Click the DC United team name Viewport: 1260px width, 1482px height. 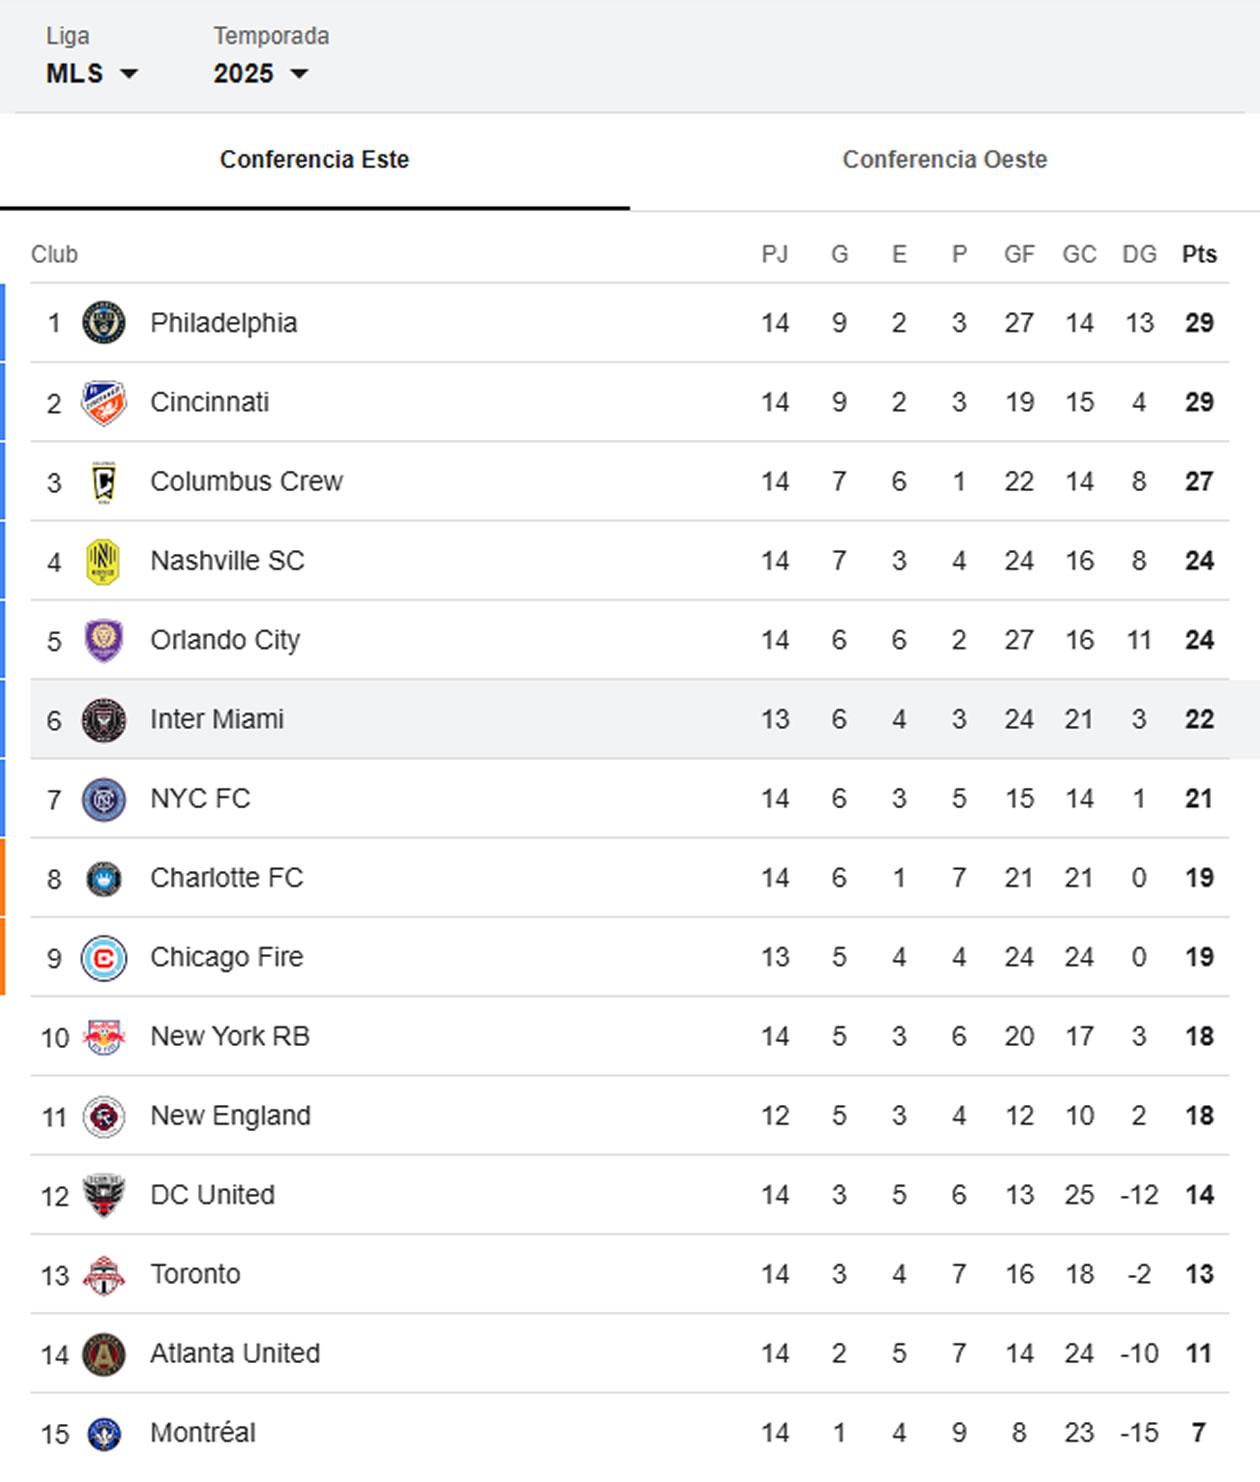(x=212, y=1194)
